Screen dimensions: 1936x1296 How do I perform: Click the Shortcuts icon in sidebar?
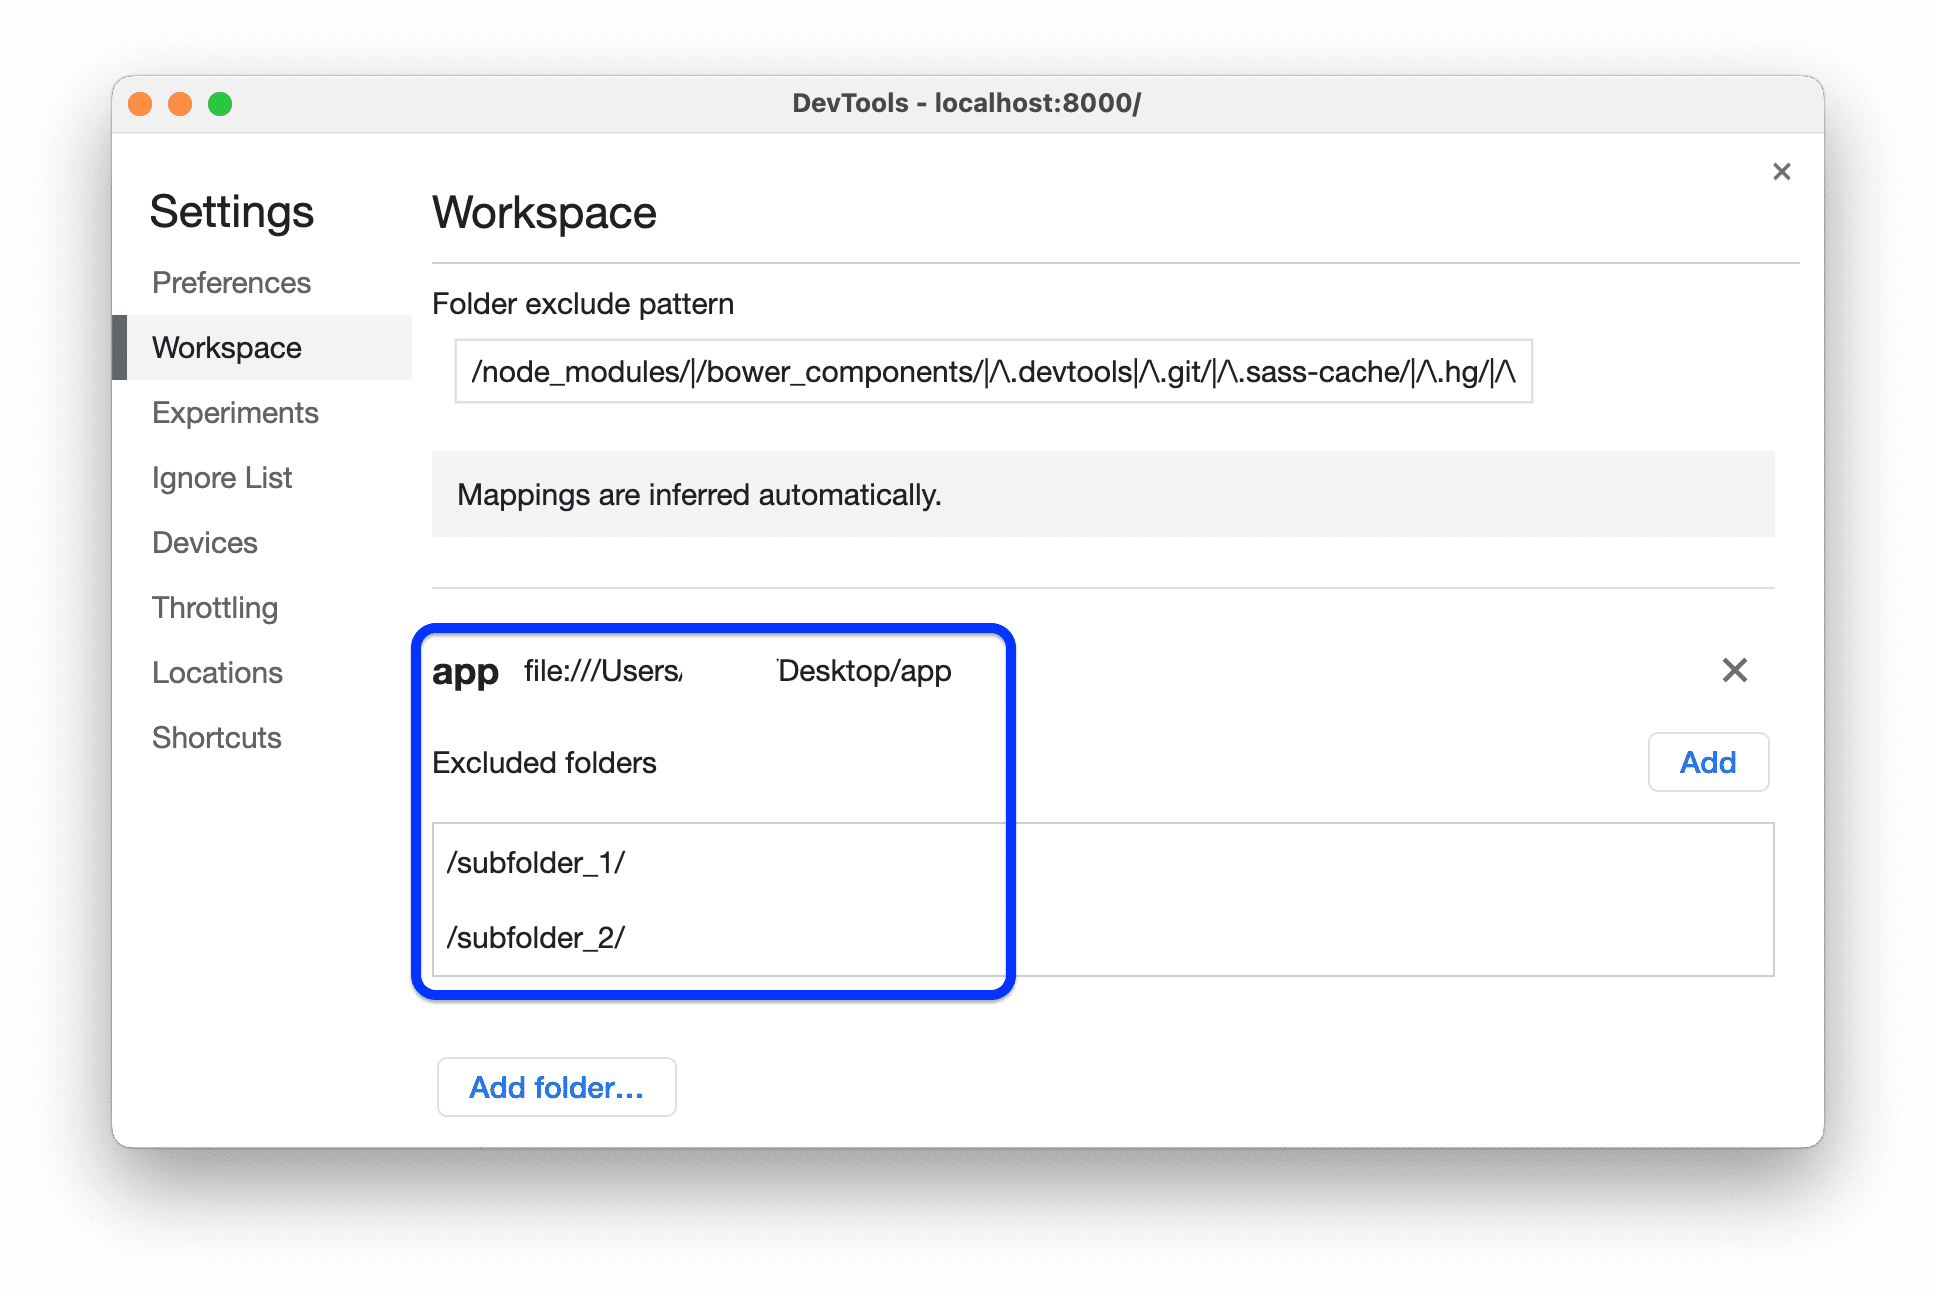217,736
